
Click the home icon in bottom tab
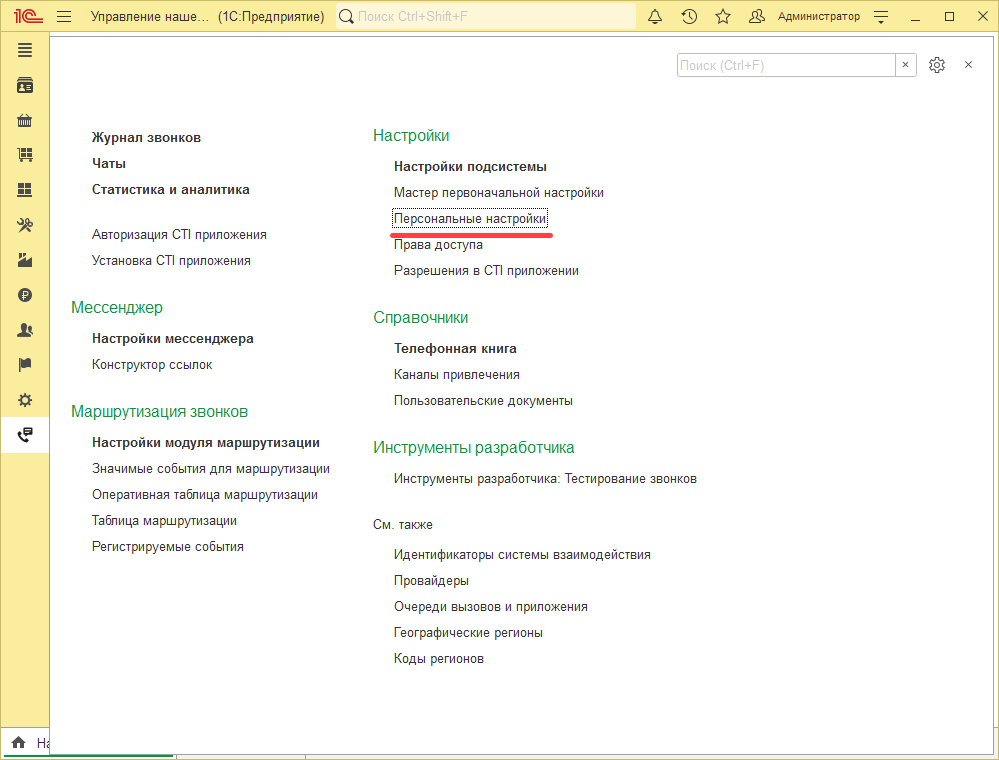tap(18, 743)
